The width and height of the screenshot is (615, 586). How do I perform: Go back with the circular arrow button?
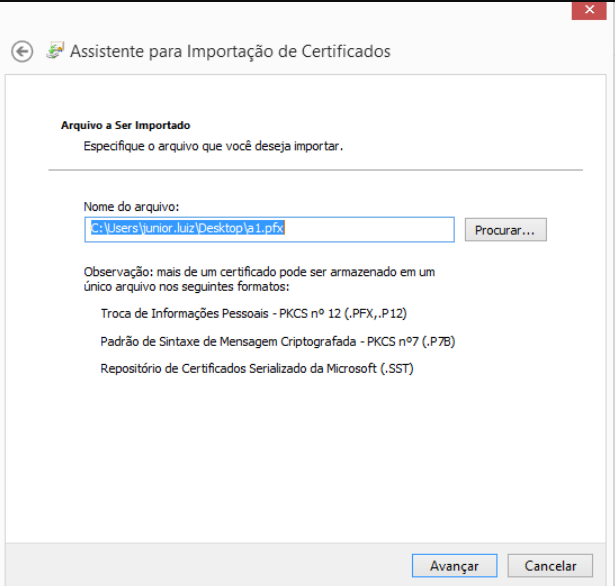coord(22,51)
